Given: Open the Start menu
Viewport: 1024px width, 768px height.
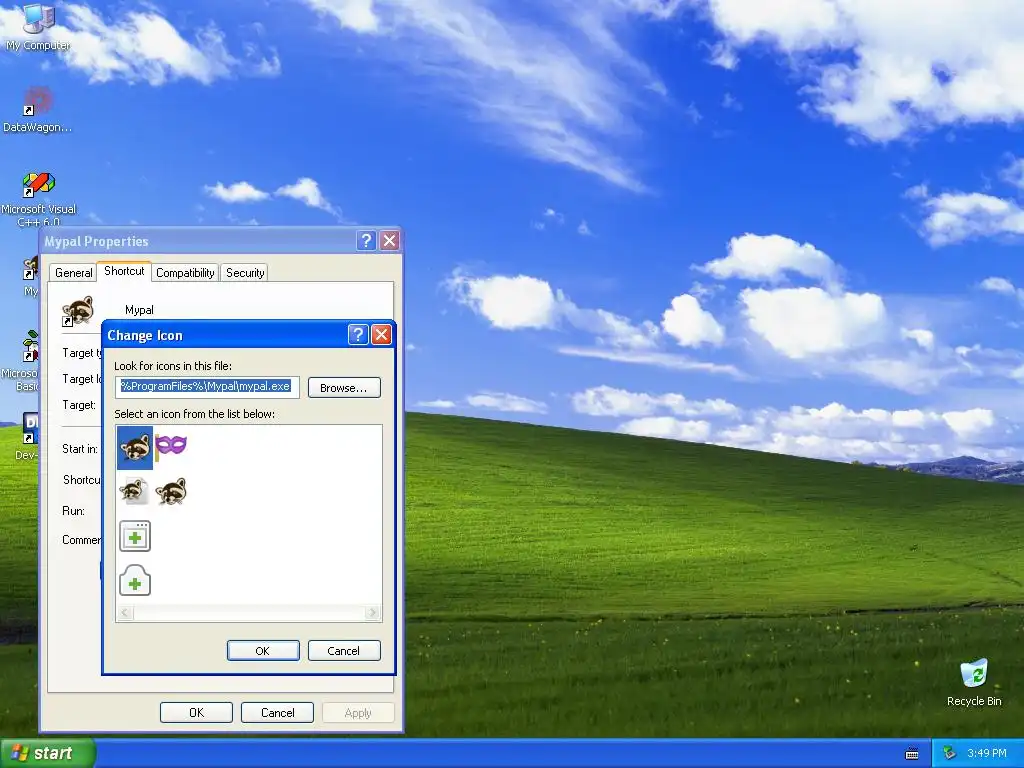Looking at the screenshot, I should pyautogui.click(x=48, y=753).
